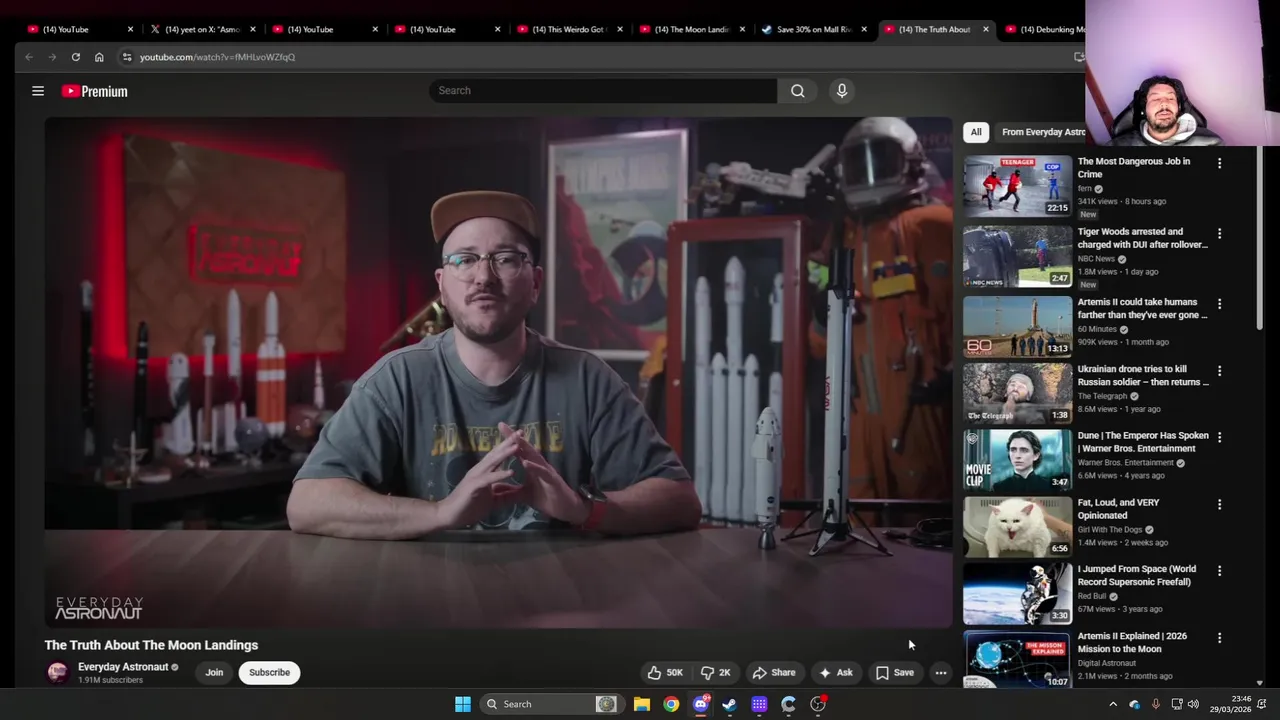1280x720 pixels.
Task: Switch to 'This Weirdo Got' browser tab
Action: click(x=568, y=29)
